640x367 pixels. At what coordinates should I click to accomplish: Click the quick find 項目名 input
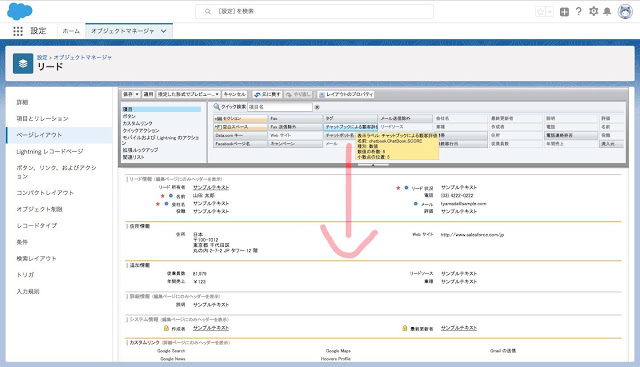coord(280,107)
